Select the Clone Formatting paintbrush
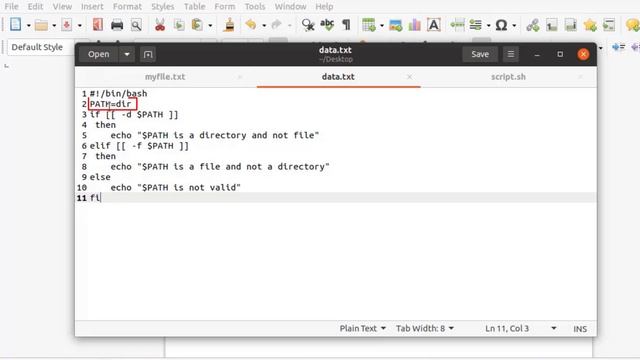640x360 pixels. [230, 25]
